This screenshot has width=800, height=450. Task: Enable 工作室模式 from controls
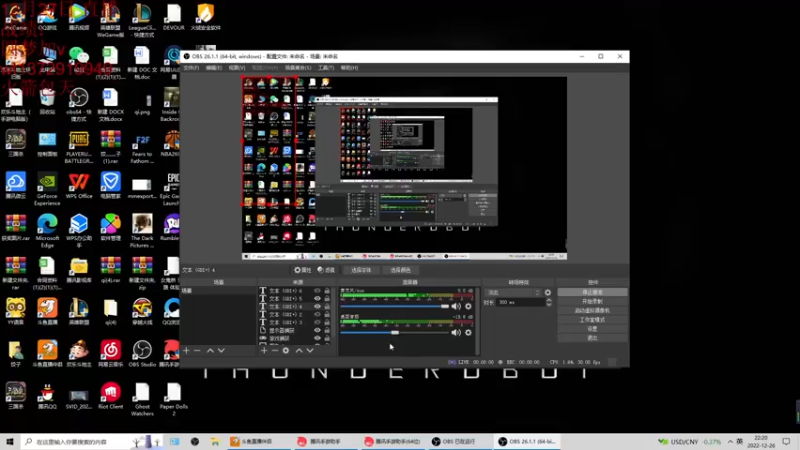pos(592,320)
